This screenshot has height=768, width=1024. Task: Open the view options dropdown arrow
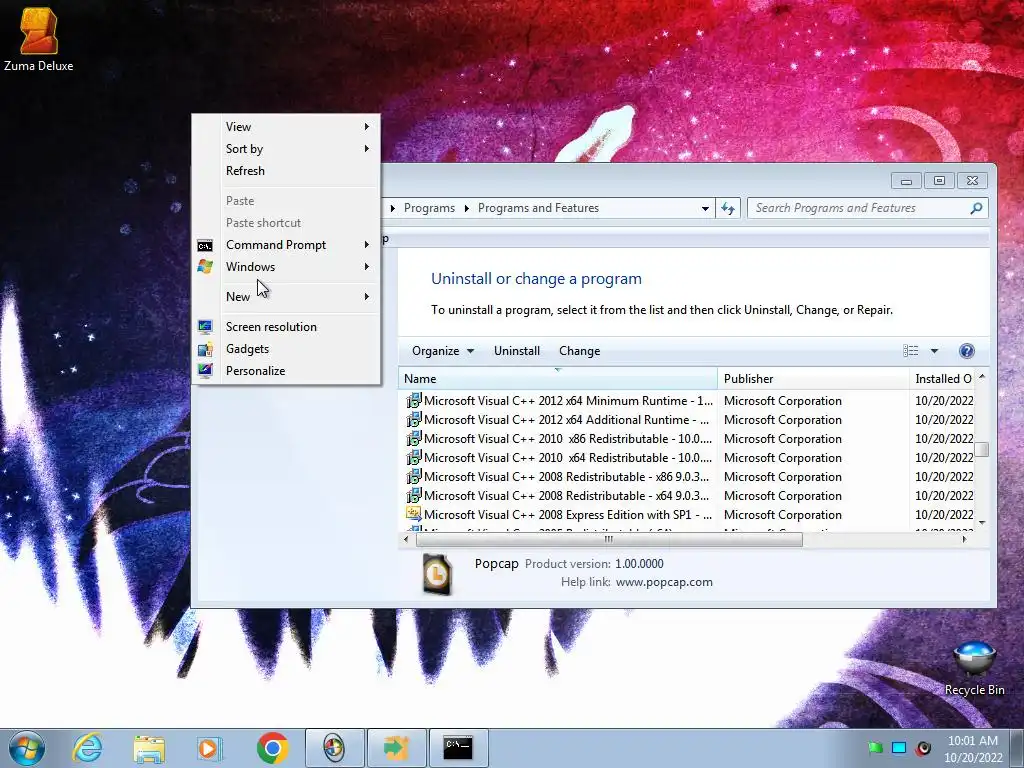click(x=935, y=351)
